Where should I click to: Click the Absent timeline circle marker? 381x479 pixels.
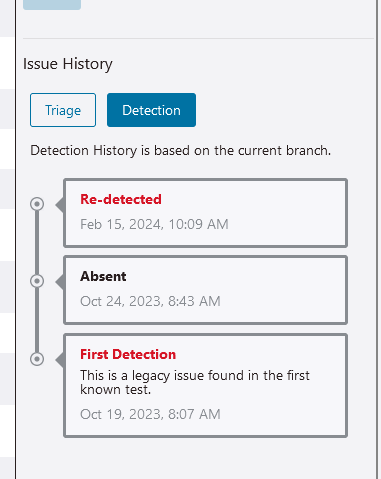click(37, 281)
